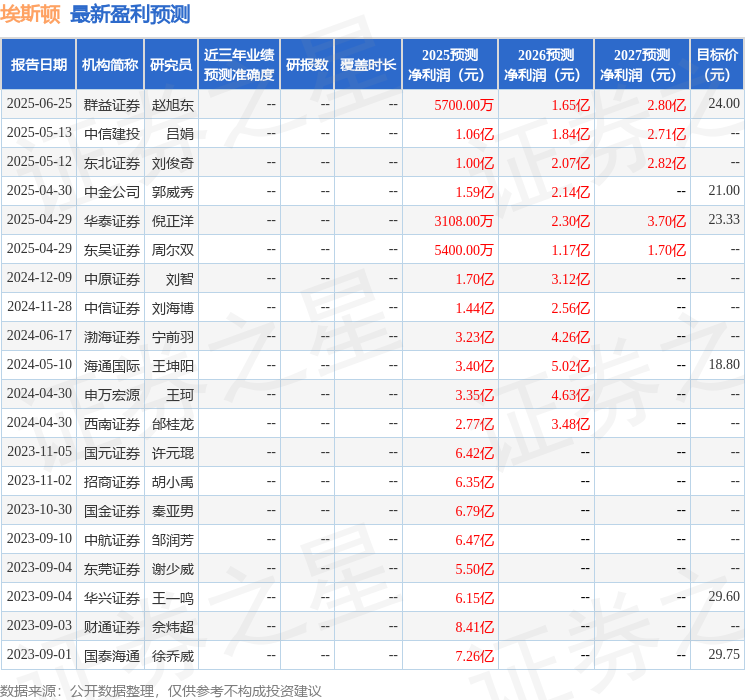Select the date 2024-12-09
The image size is (745, 700).
[39, 278]
